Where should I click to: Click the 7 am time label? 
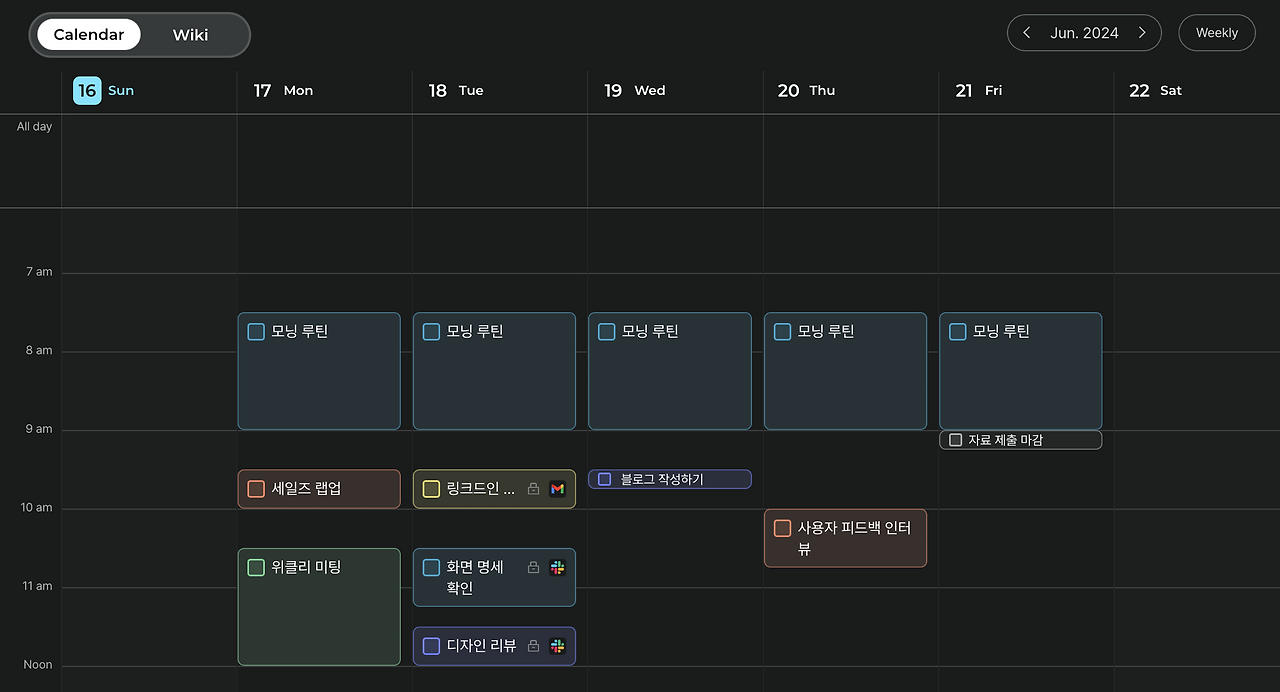pos(39,272)
